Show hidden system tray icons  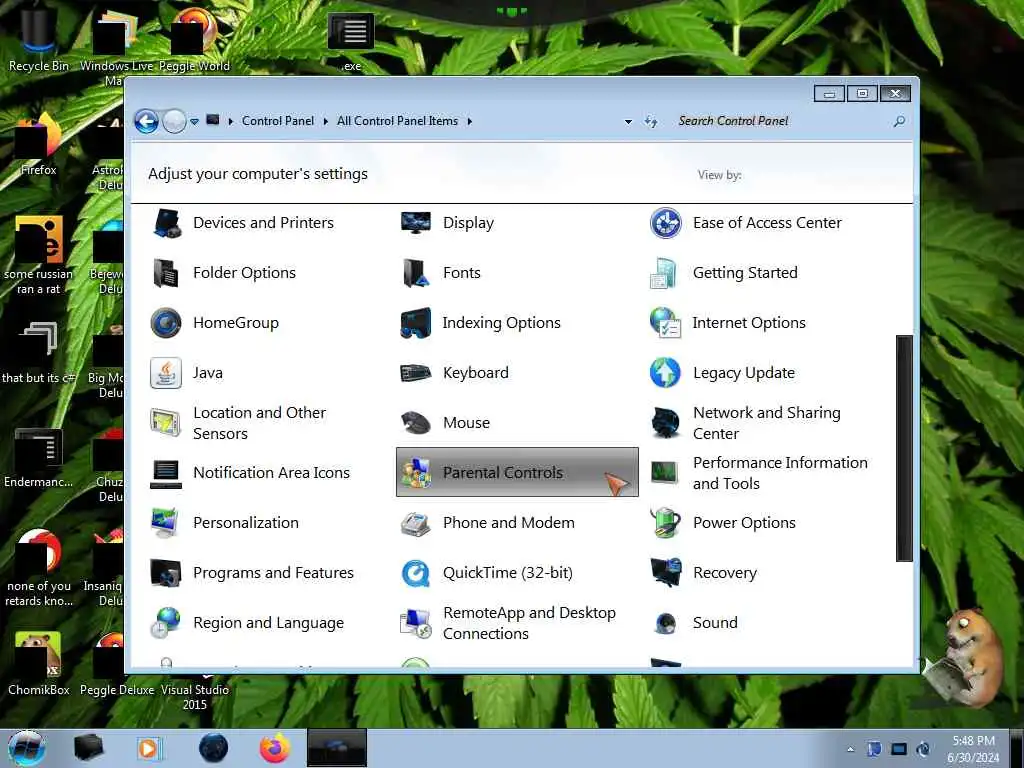[x=850, y=750]
